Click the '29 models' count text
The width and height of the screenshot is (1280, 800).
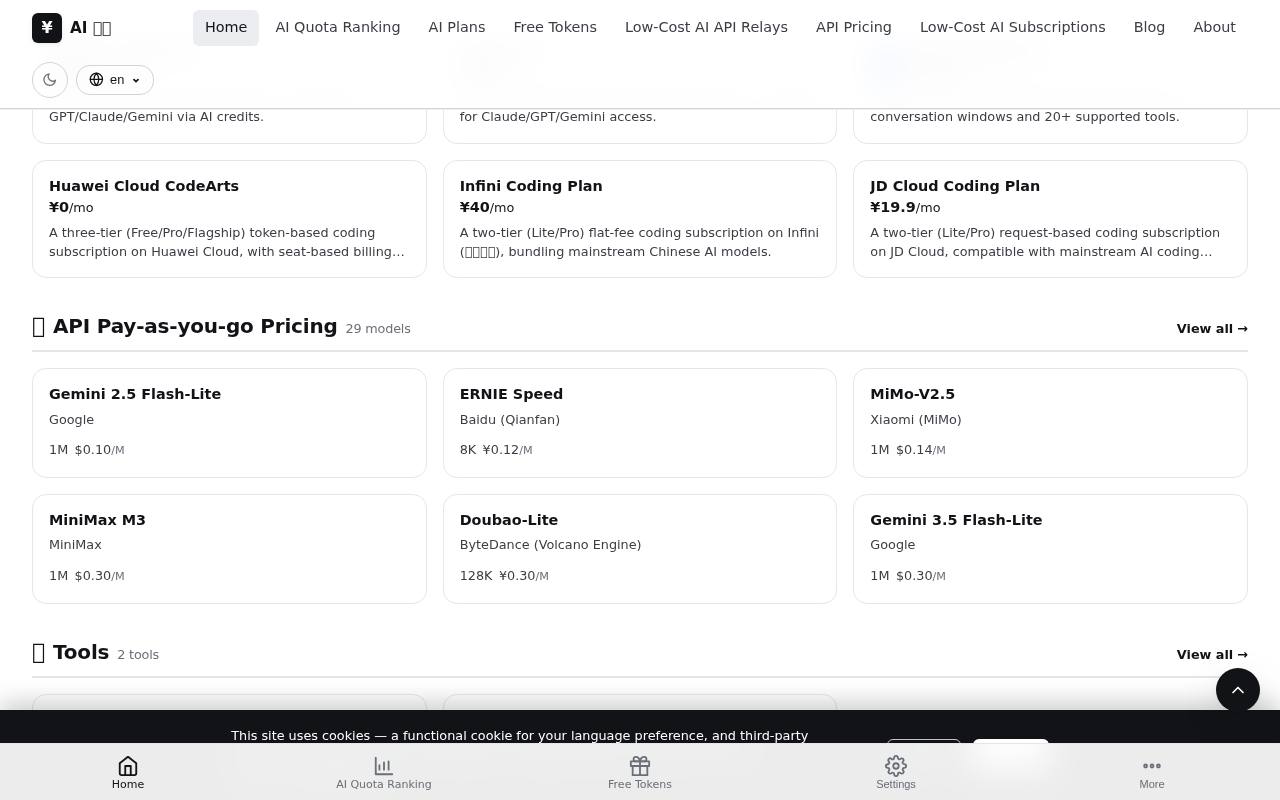point(378,329)
